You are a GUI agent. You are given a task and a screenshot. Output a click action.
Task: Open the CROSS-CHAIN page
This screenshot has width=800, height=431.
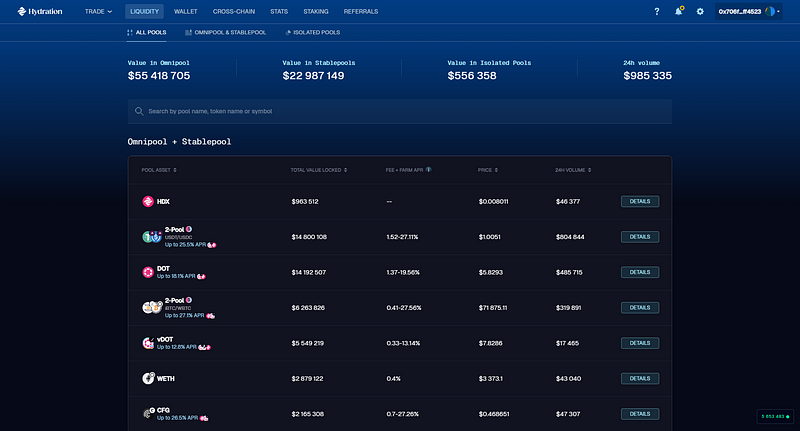pyautogui.click(x=234, y=11)
